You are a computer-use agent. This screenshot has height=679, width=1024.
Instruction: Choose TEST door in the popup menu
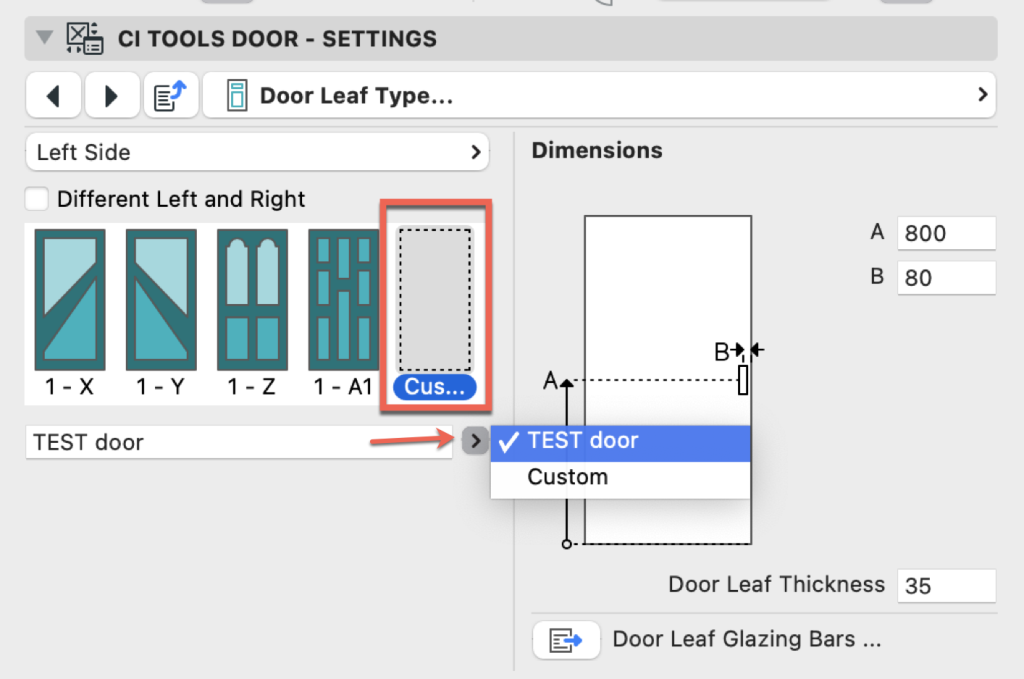(620, 443)
